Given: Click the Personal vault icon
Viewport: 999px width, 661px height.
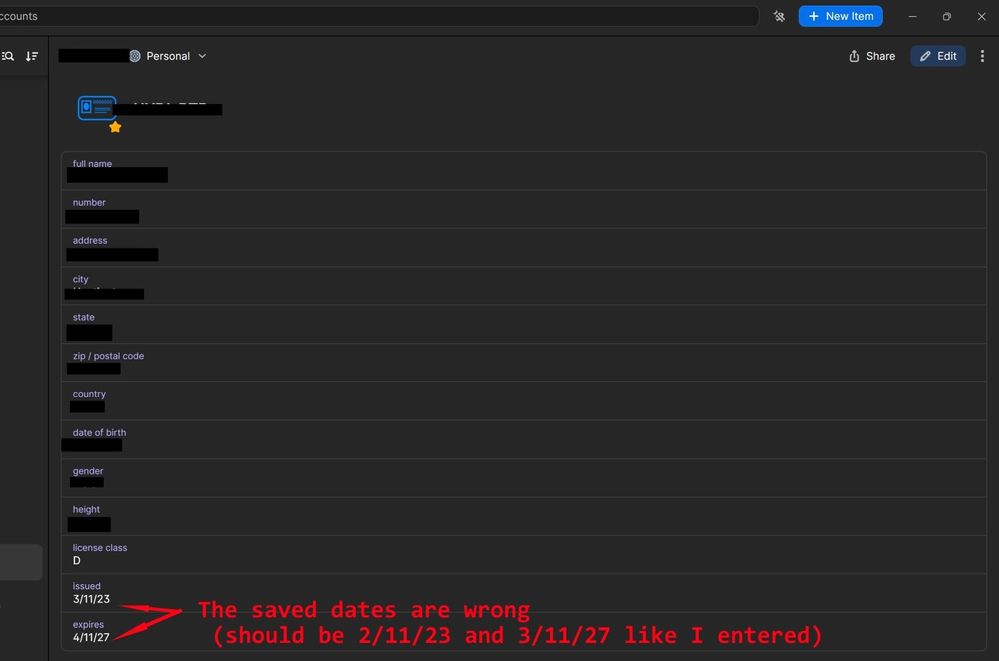Looking at the screenshot, I should (x=135, y=56).
